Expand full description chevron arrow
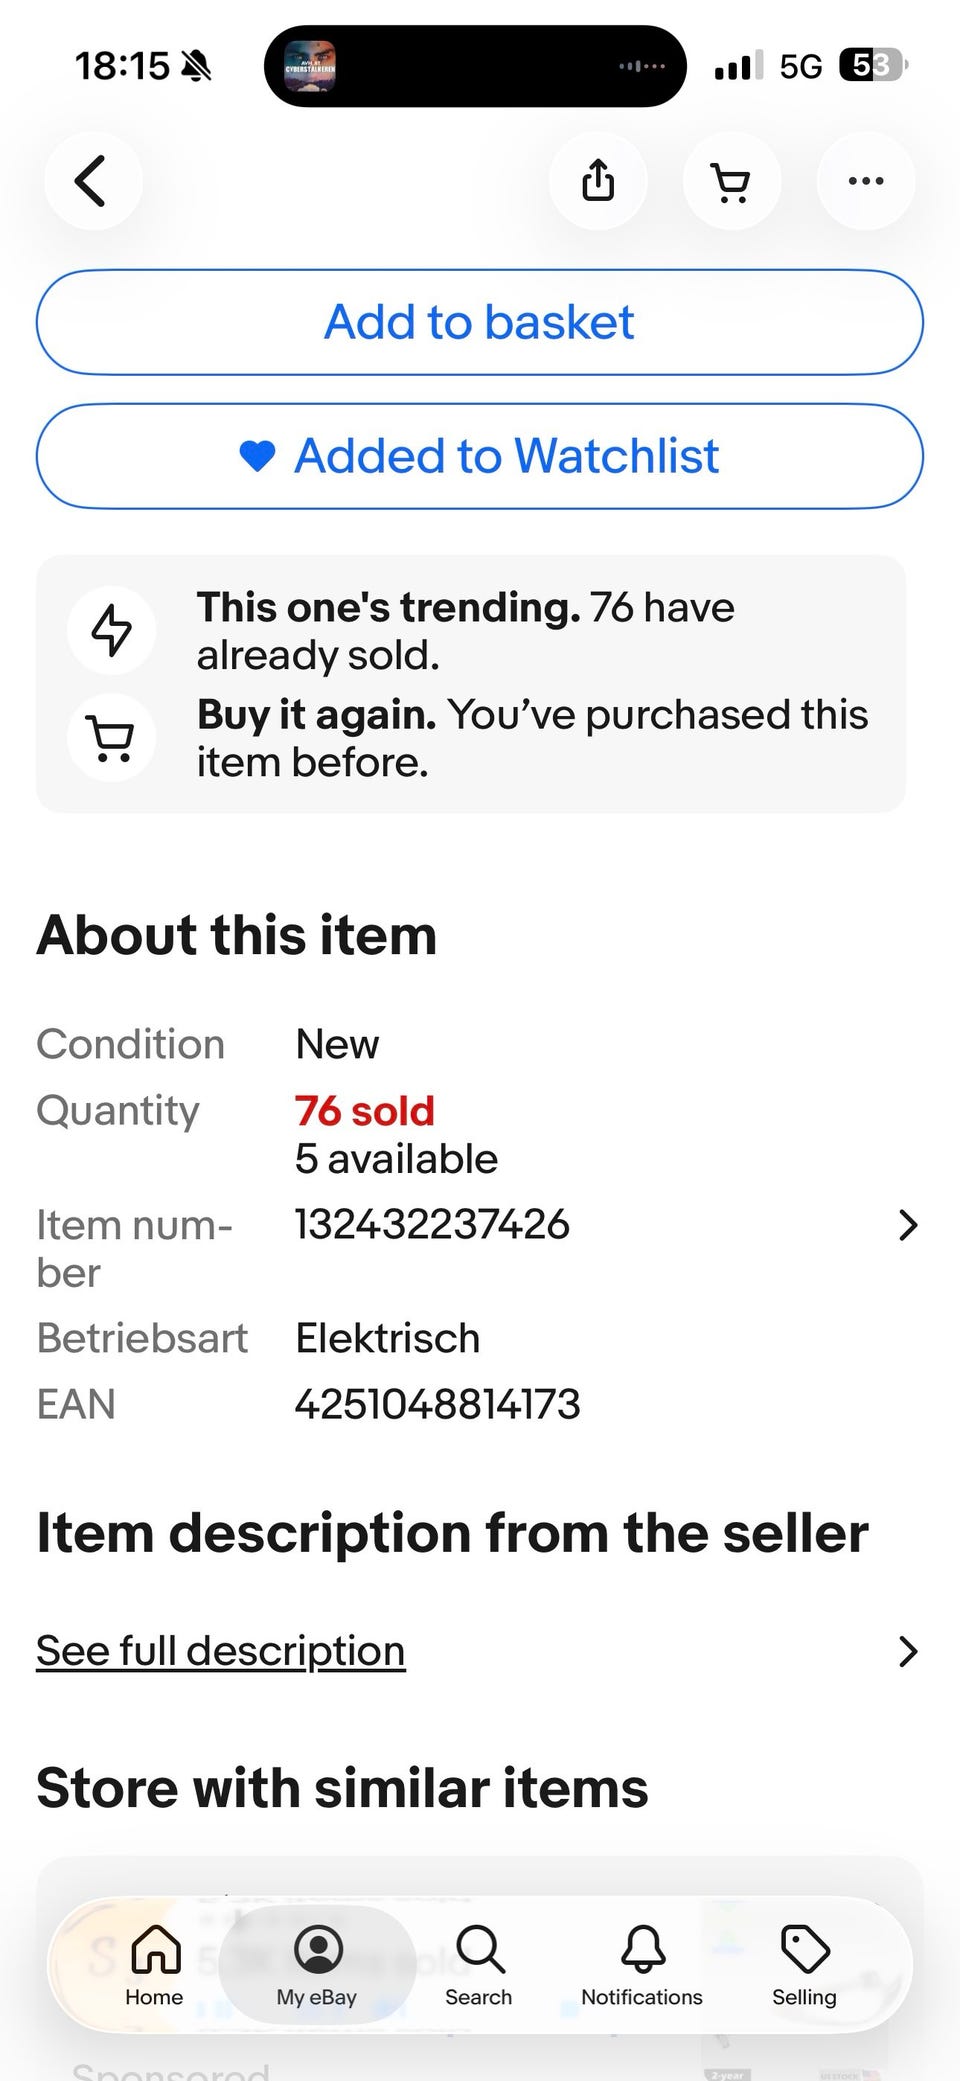The height and width of the screenshot is (2081, 960). click(907, 1651)
